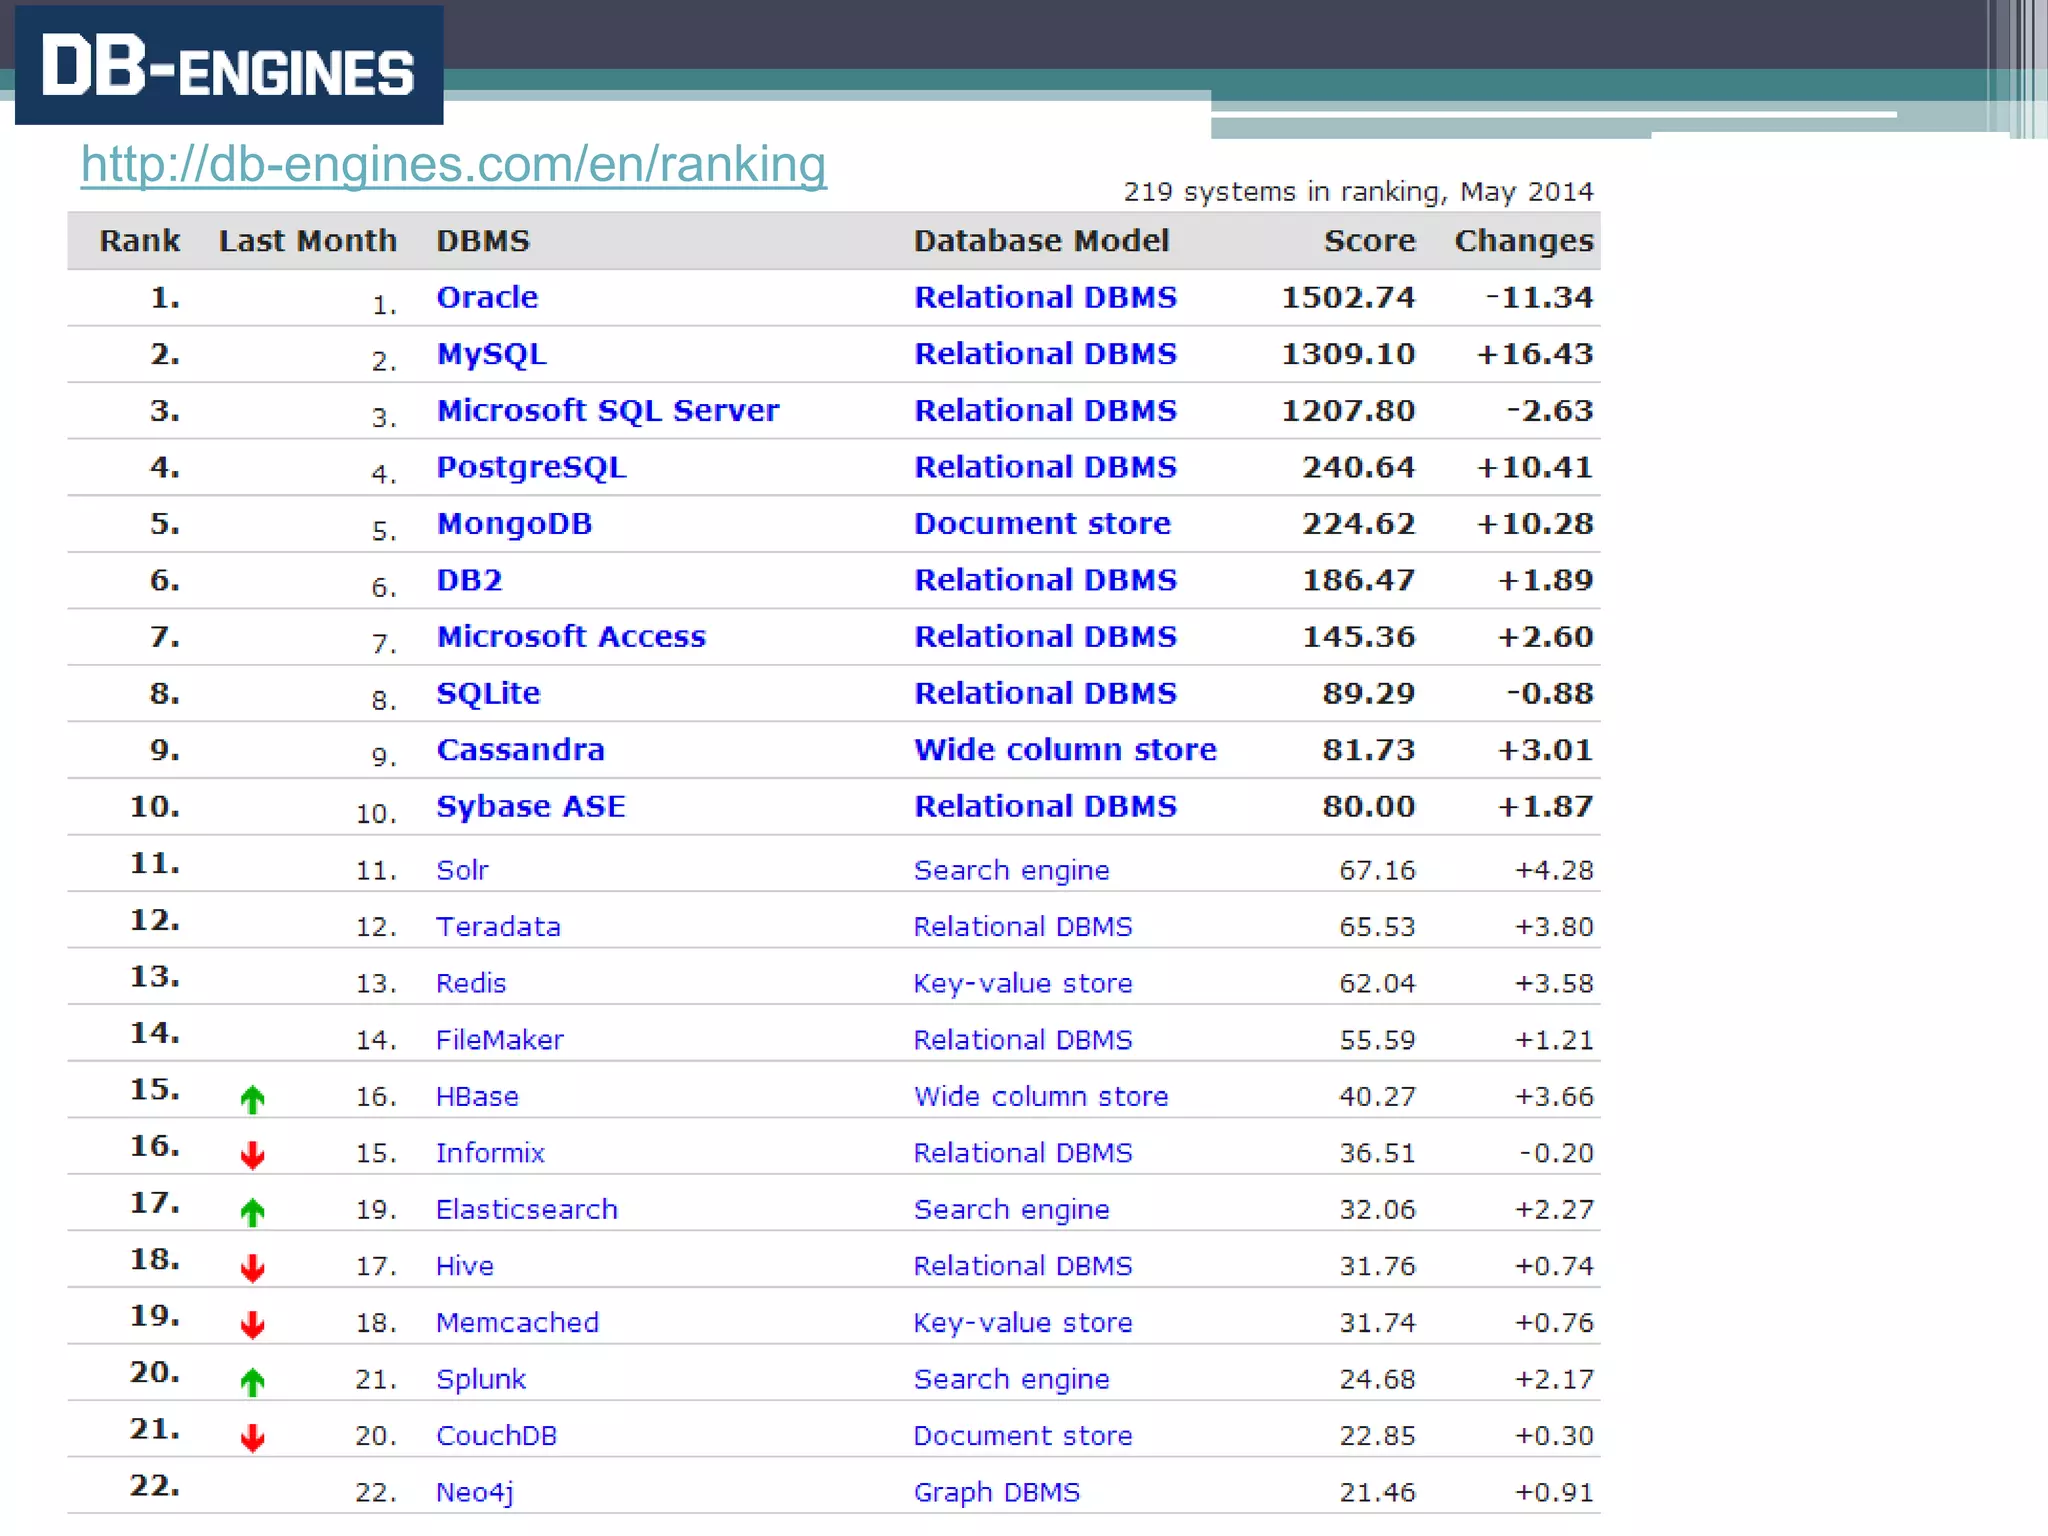The height and width of the screenshot is (1536, 2048).
Task: Open the Memcached link
Action: (517, 1323)
